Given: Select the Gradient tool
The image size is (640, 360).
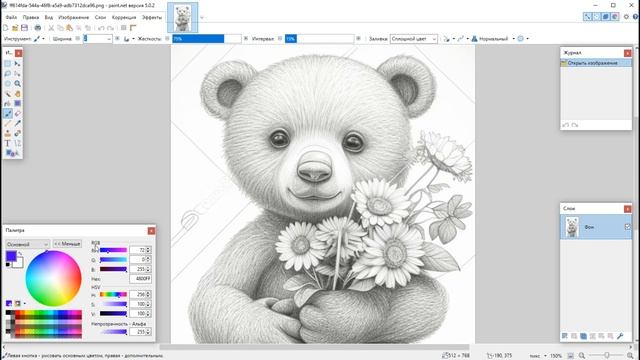Looking at the screenshot, I should pos(18,104).
